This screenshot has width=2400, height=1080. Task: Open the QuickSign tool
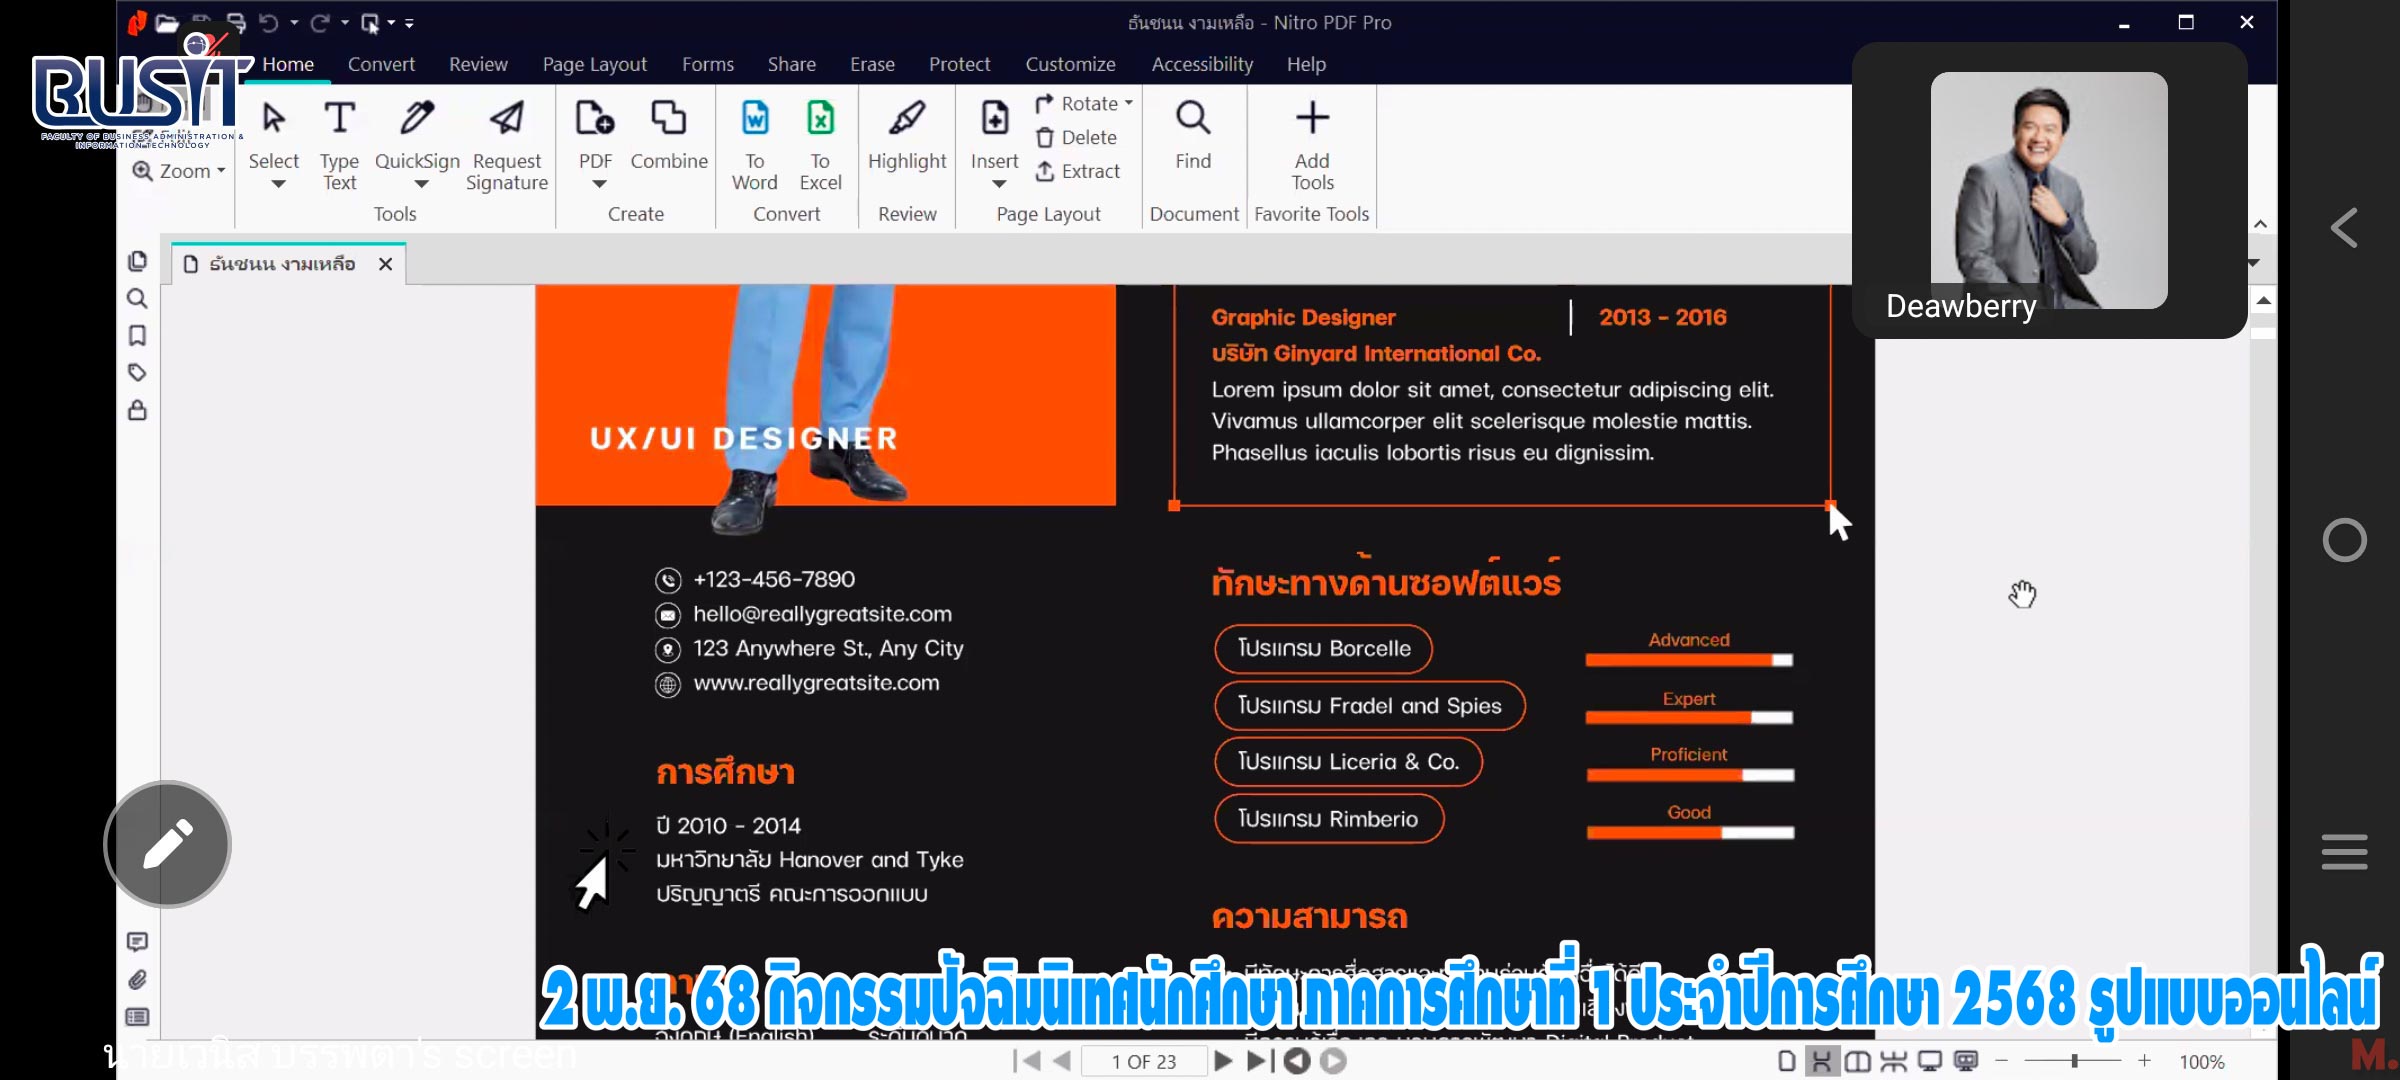[x=417, y=140]
